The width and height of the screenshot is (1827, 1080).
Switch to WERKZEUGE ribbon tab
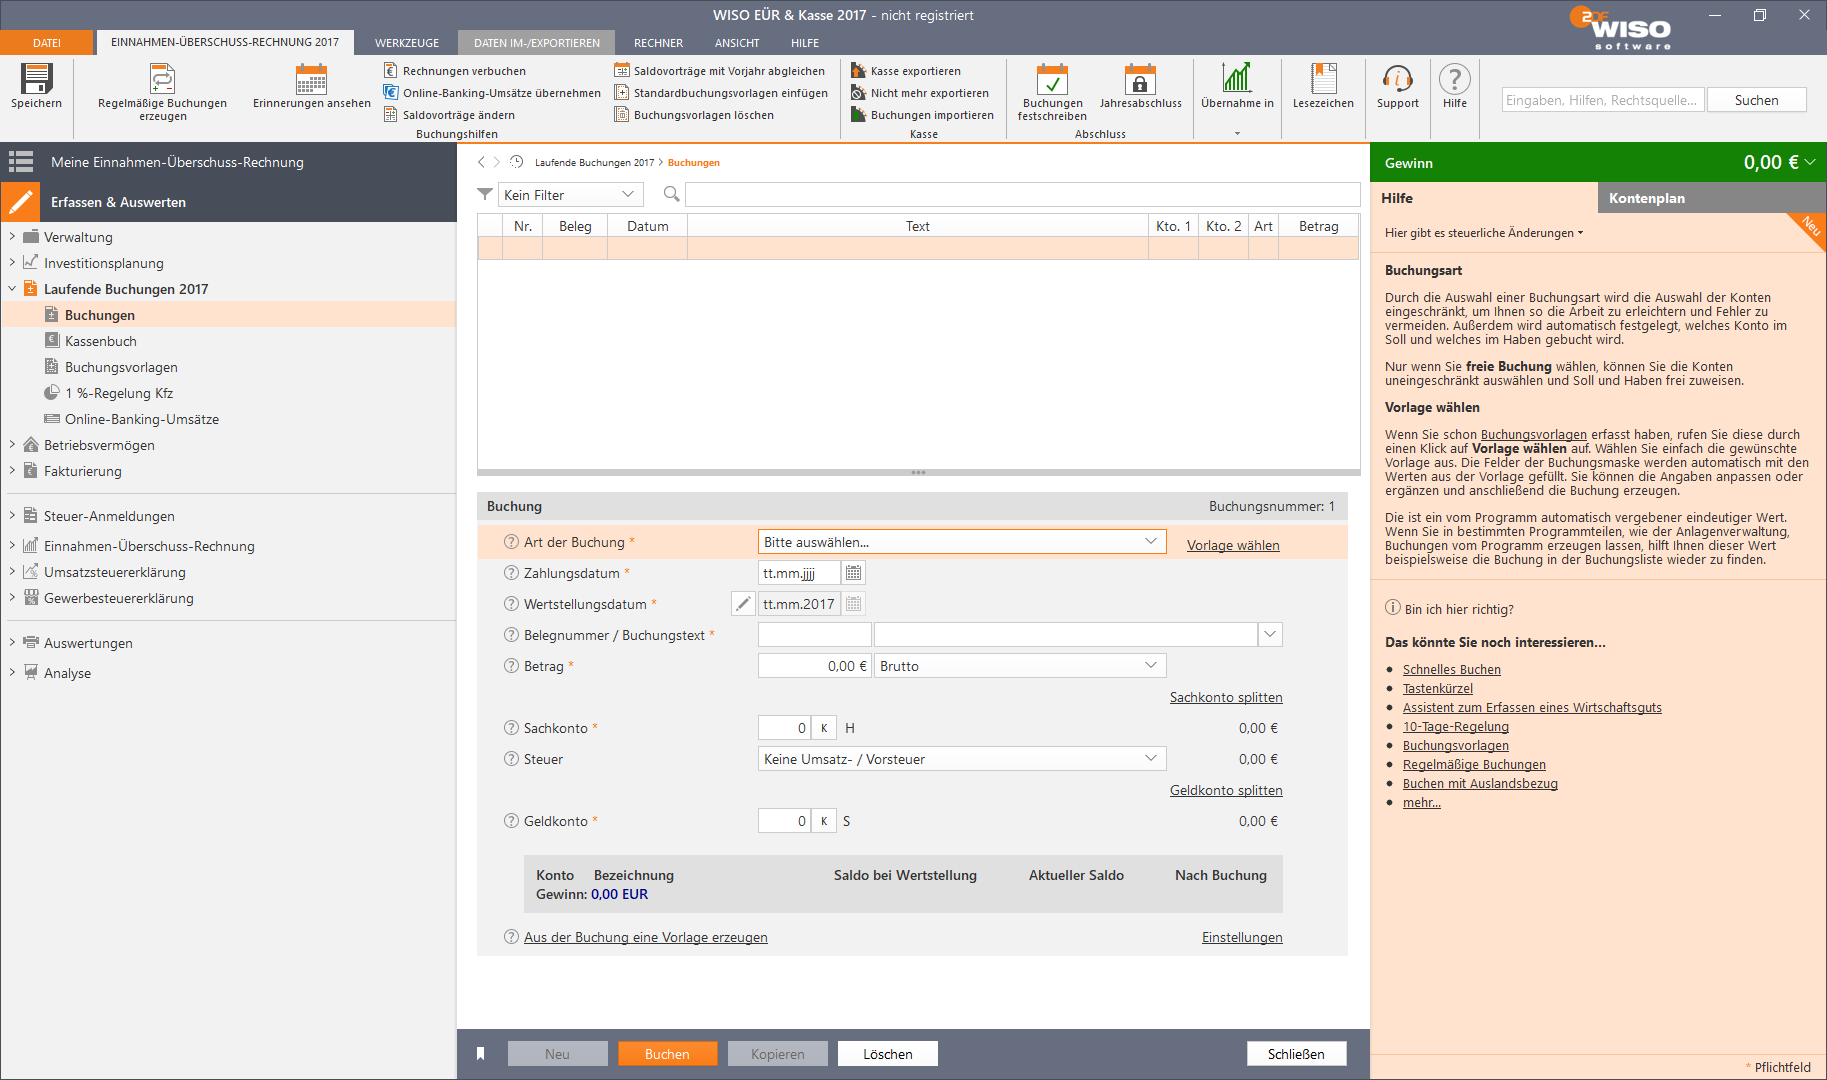(407, 43)
